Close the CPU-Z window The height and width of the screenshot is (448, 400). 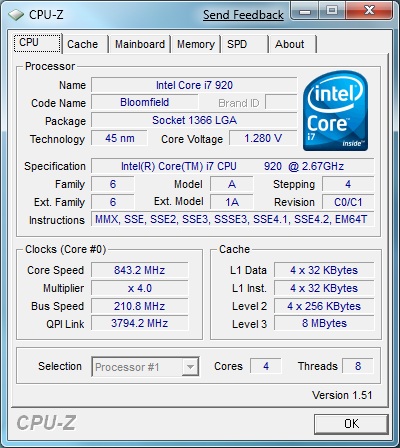[x=369, y=11]
